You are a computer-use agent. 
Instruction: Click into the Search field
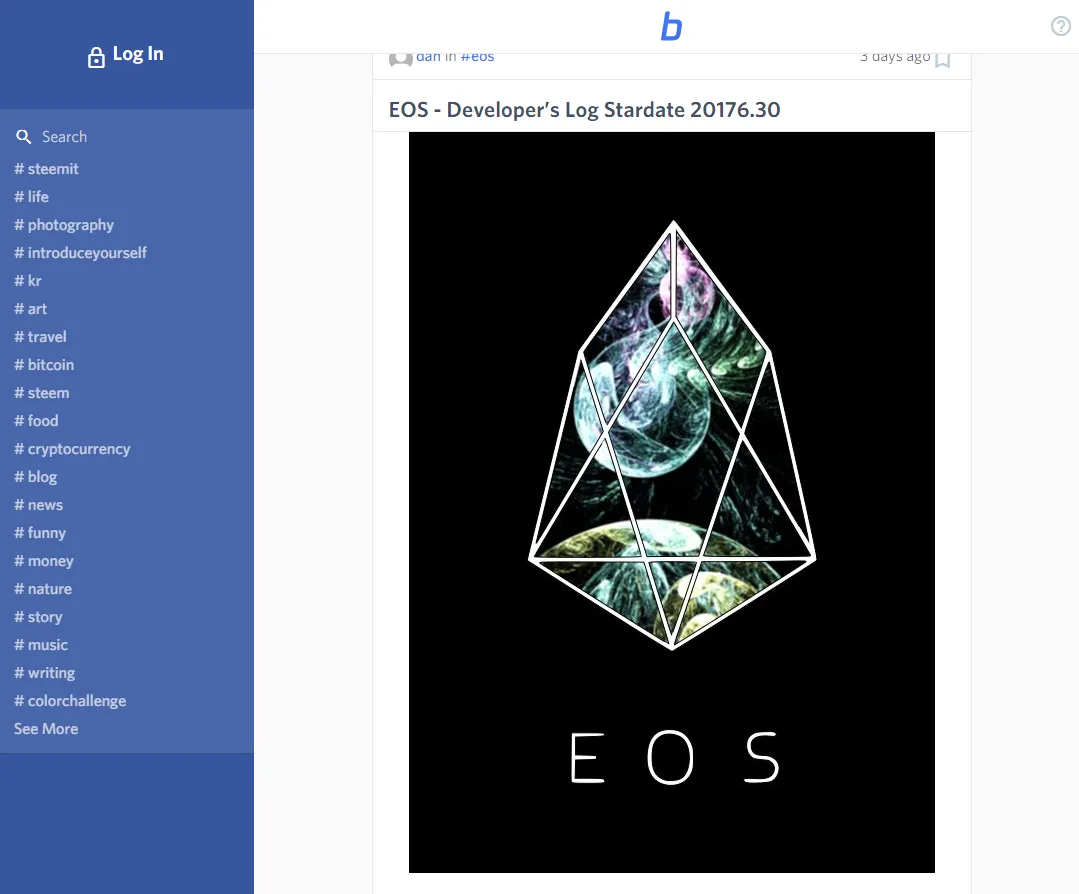pos(127,137)
